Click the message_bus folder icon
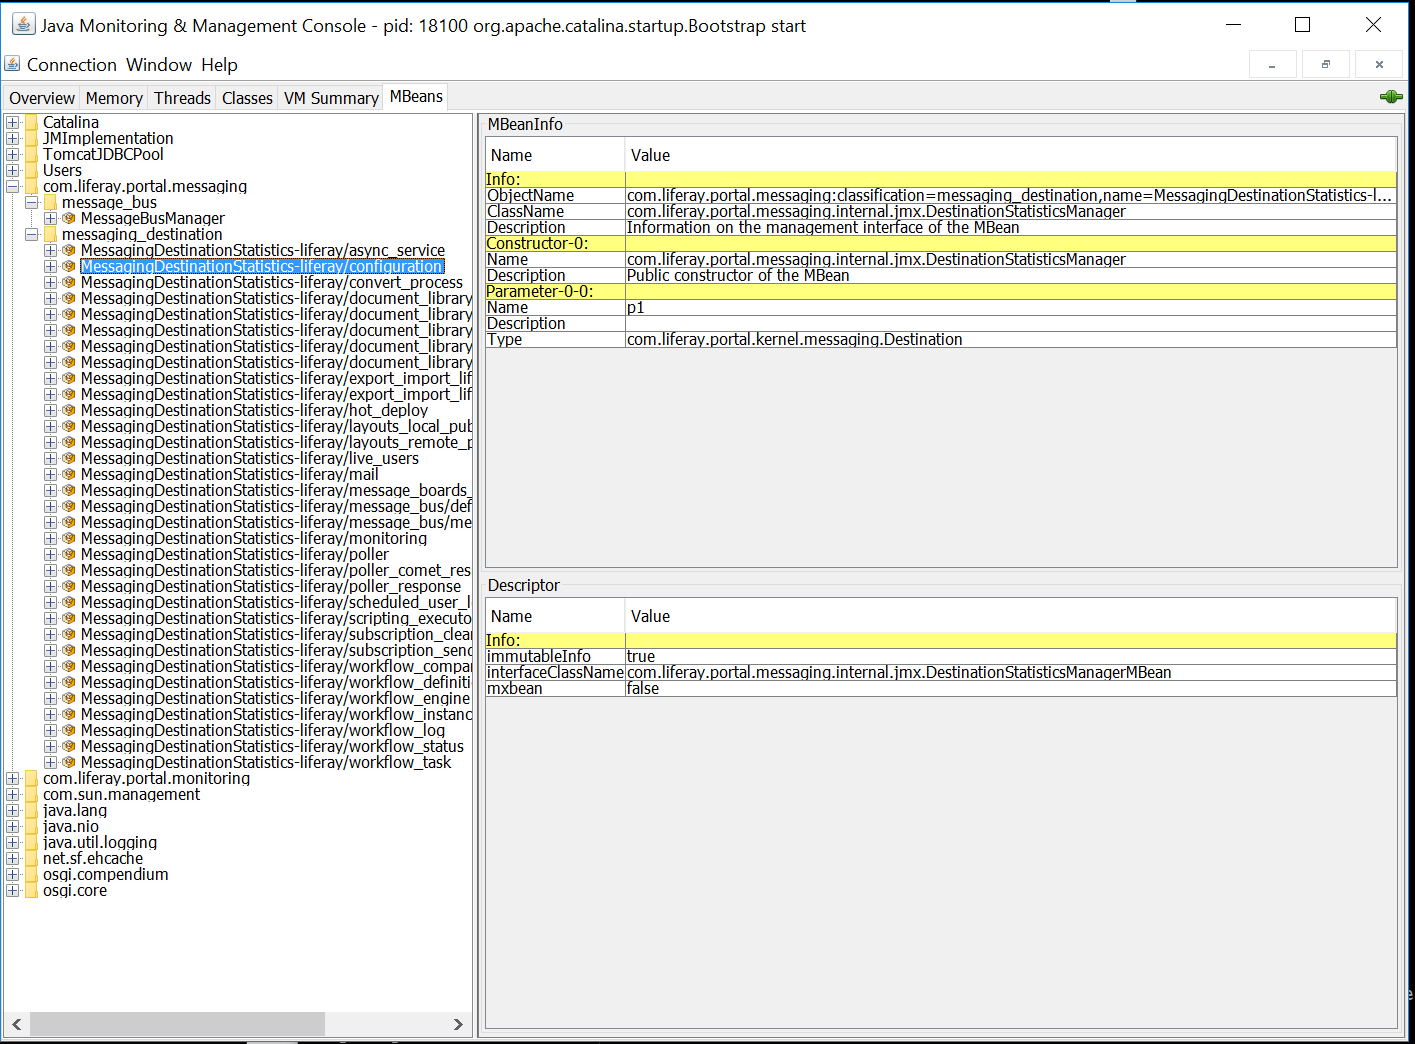Image resolution: width=1415 pixels, height=1044 pixels. [x=51, y=202]
